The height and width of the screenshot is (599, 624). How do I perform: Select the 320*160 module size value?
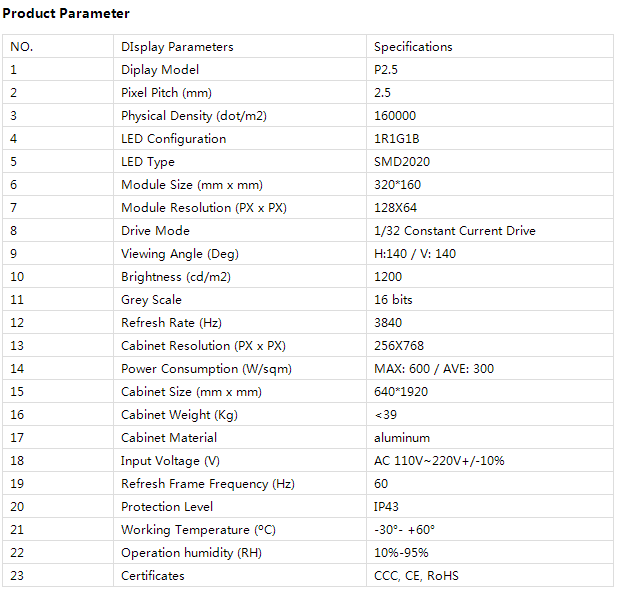coord(396,185)
